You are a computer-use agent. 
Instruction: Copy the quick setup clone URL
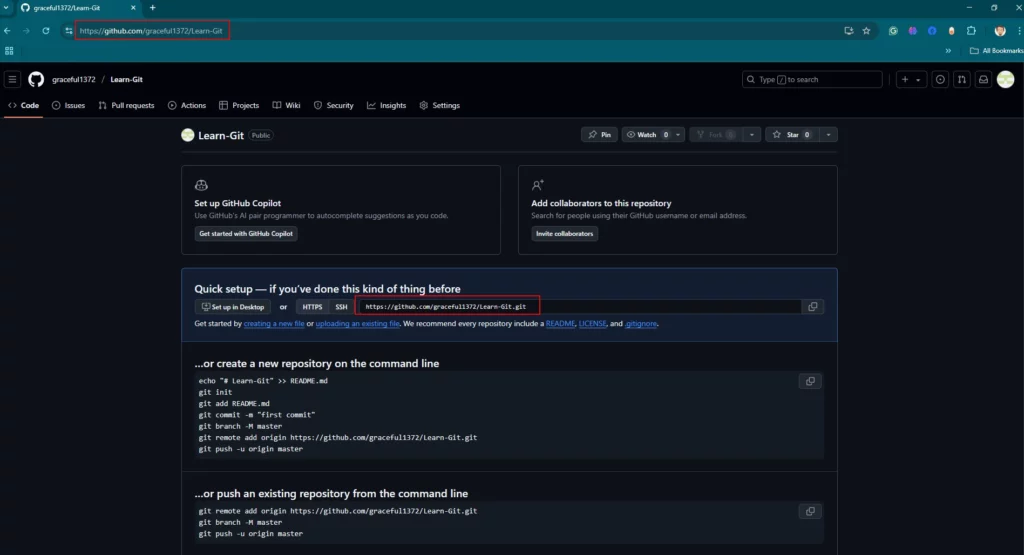pos(812,307)
